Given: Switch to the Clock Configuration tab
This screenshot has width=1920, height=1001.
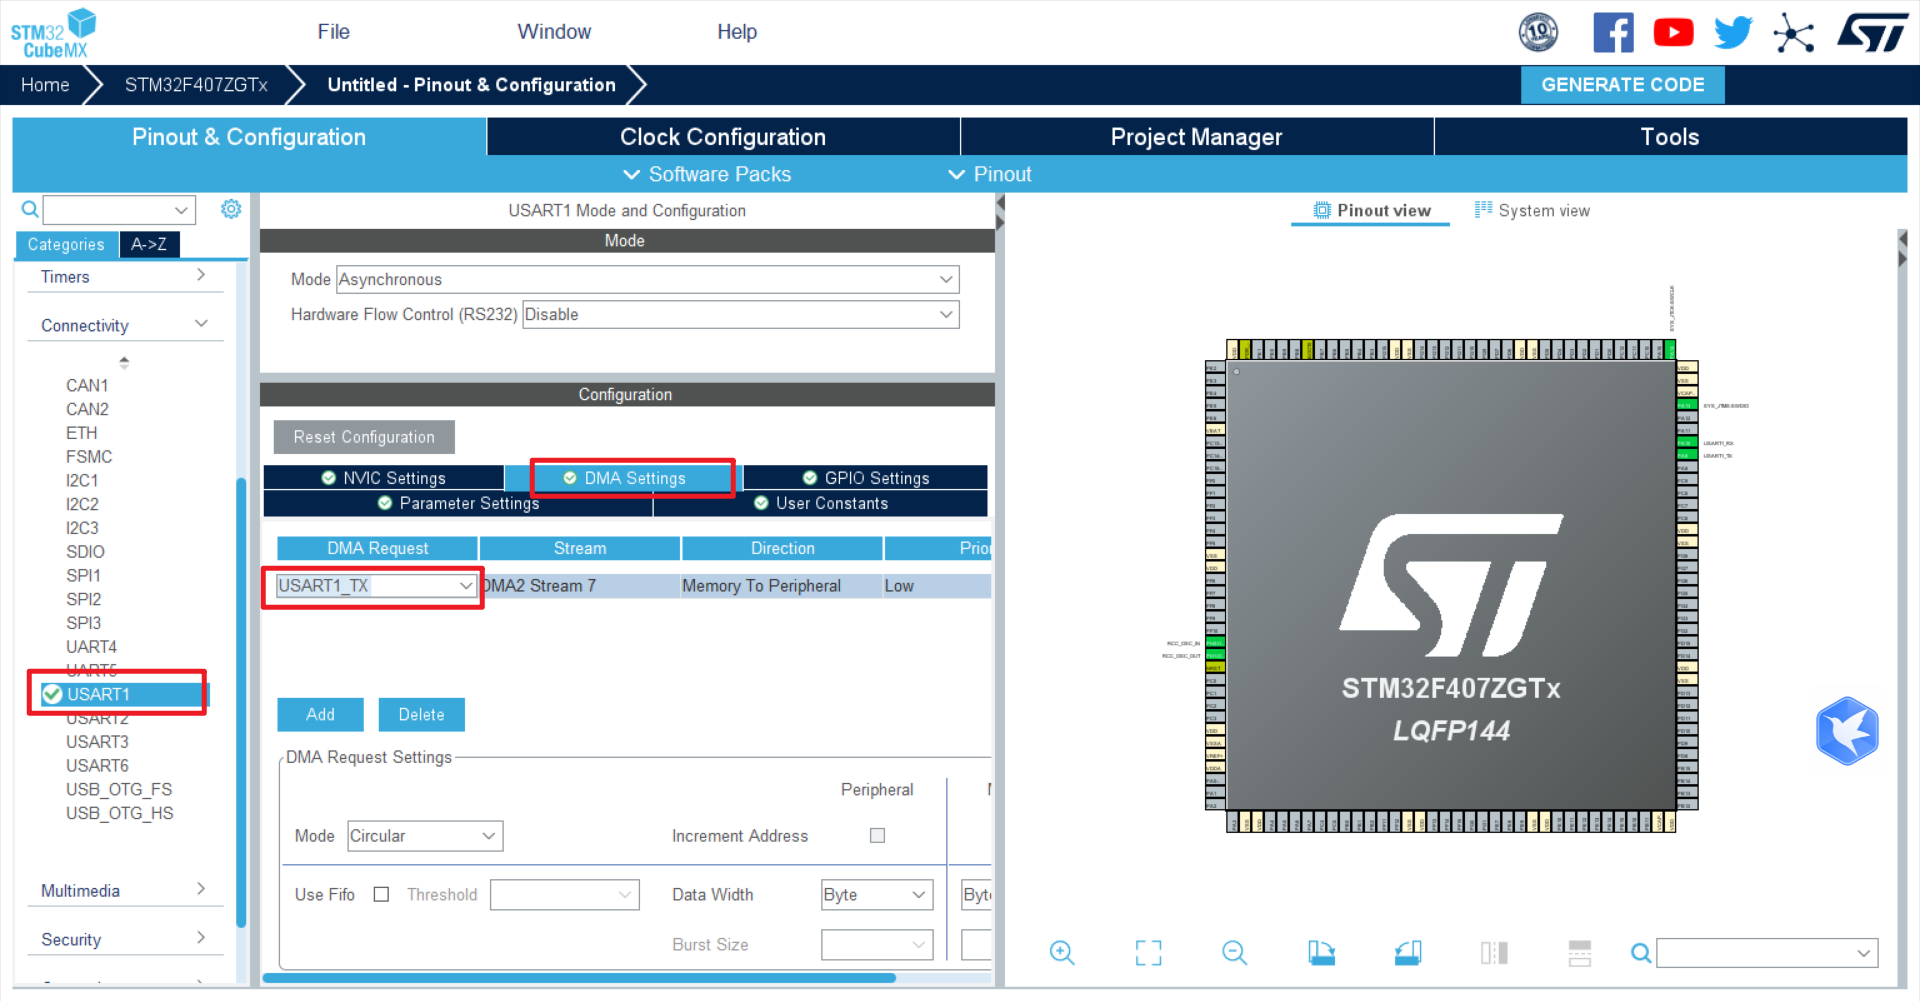Looking at the screenshot, I should pos(723,137).
